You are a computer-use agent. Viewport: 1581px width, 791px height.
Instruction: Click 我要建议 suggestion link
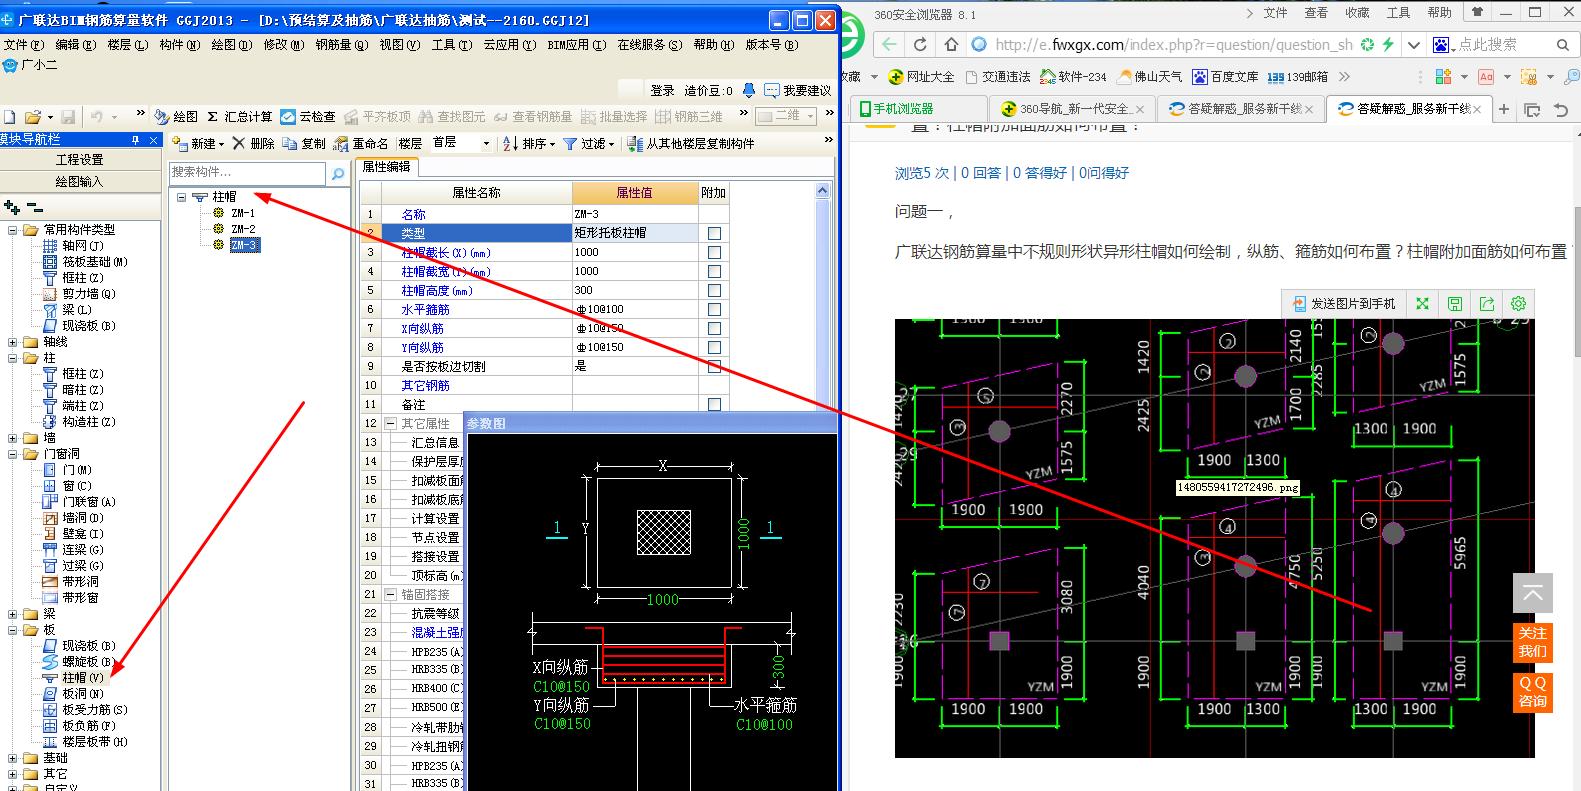point(797,90)
